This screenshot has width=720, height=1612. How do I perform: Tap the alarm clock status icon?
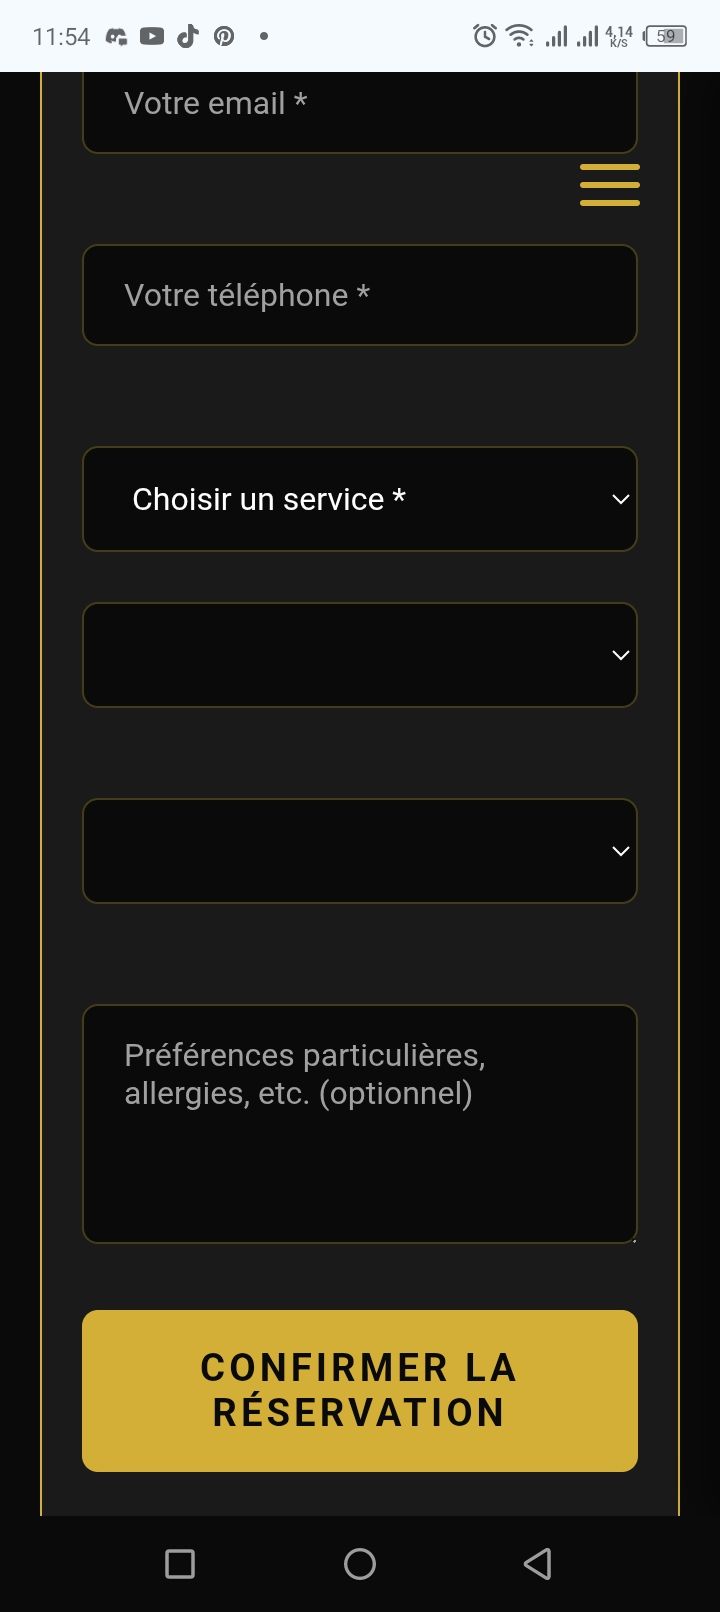(485, 36)
